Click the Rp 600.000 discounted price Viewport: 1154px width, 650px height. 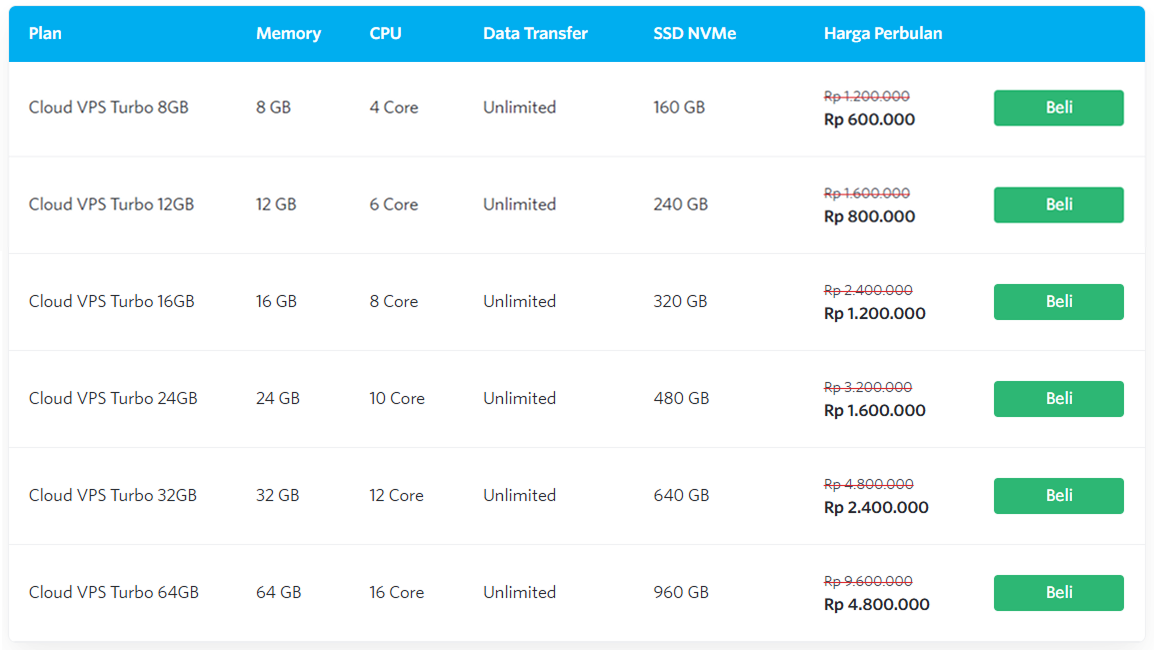pos(869,120)
